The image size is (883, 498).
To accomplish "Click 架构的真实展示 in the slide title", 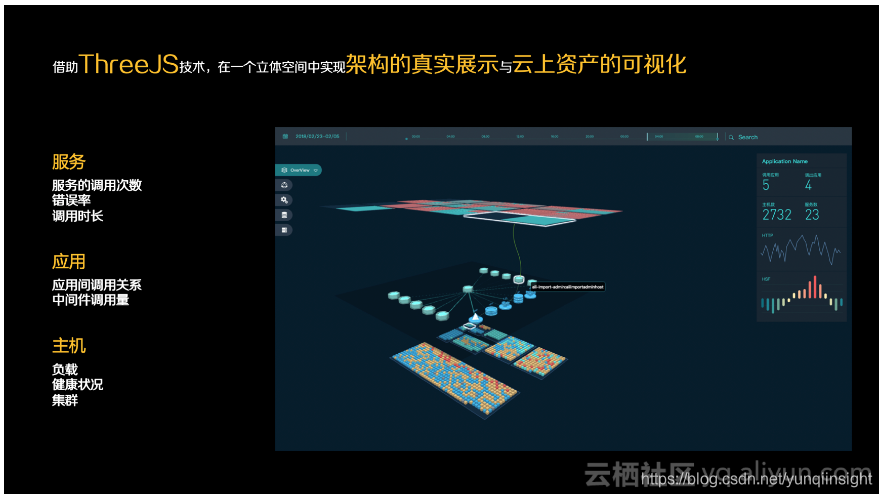I will click(422, 64).
